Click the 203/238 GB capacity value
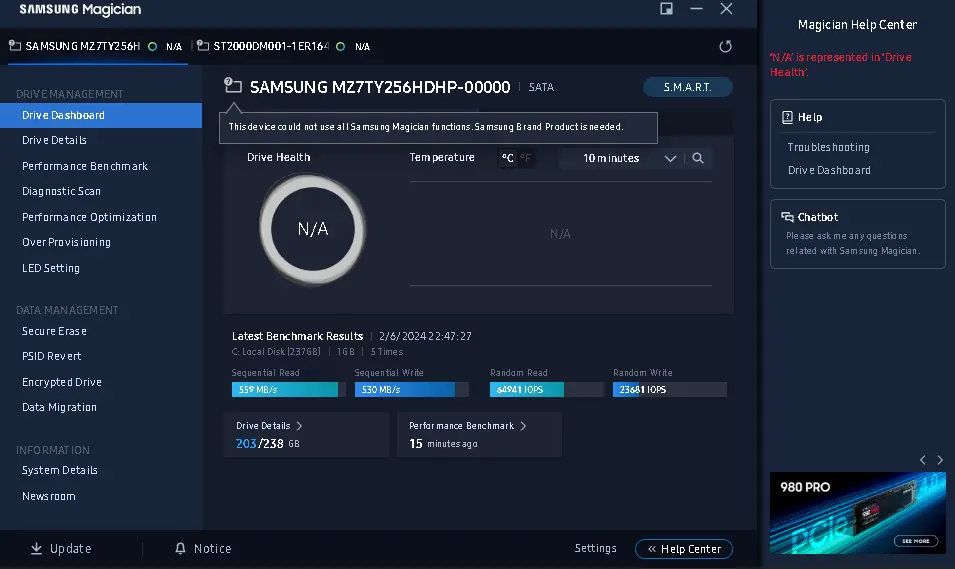 coord(267,444)
